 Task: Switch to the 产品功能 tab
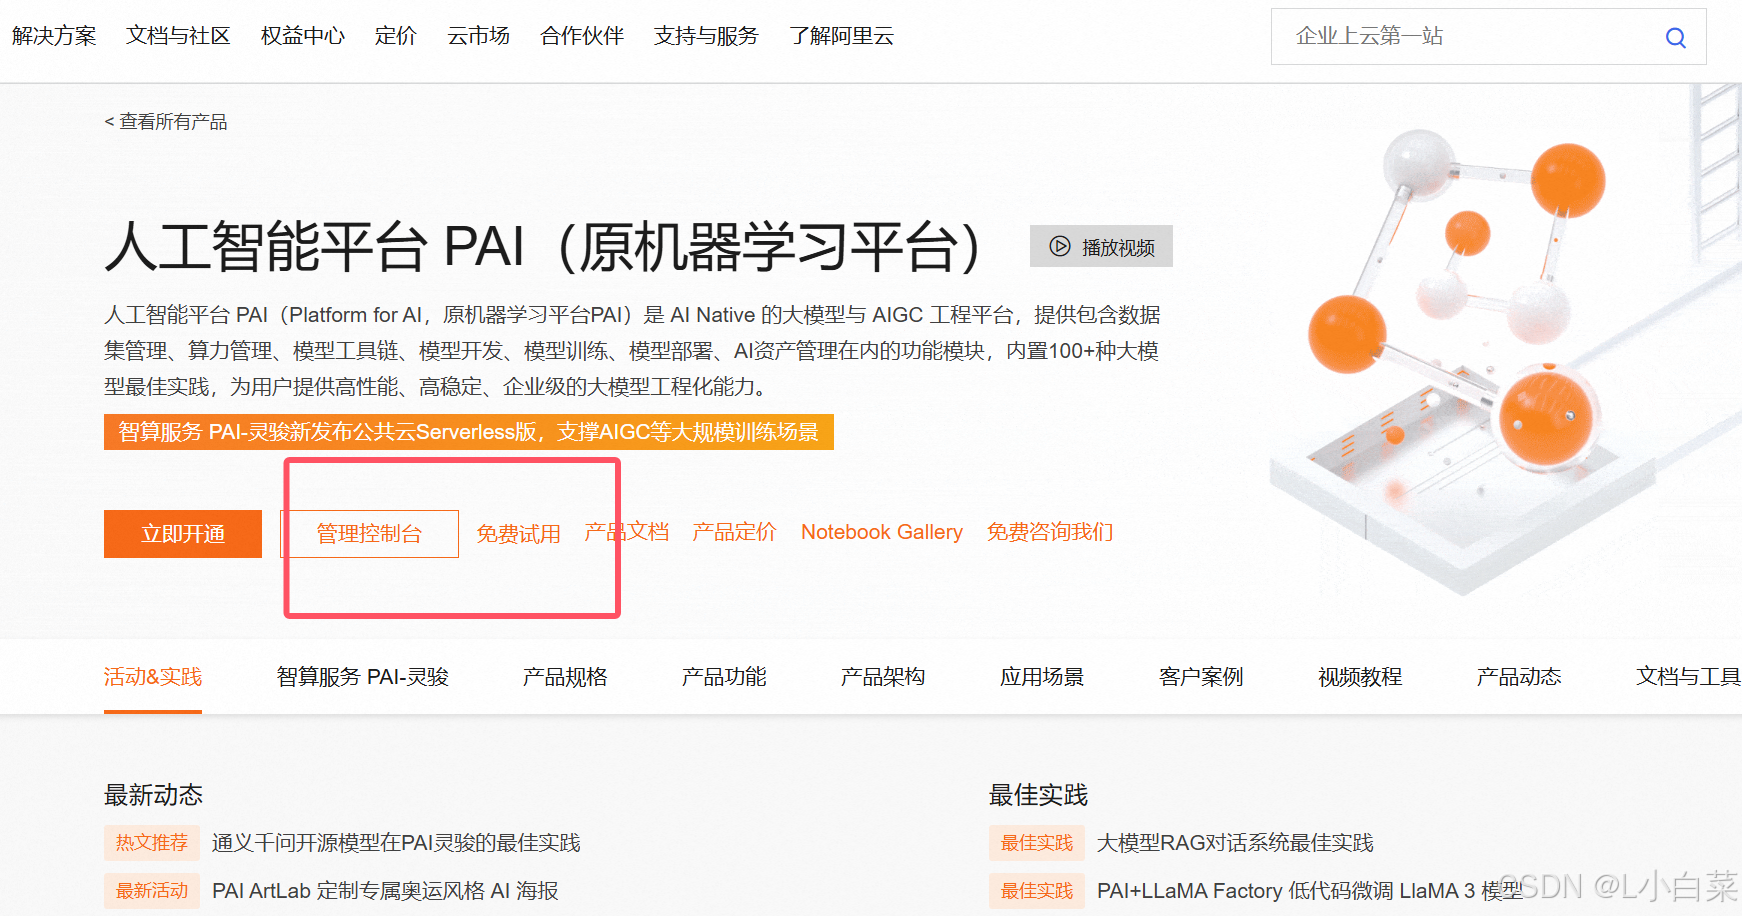point(724,677)
